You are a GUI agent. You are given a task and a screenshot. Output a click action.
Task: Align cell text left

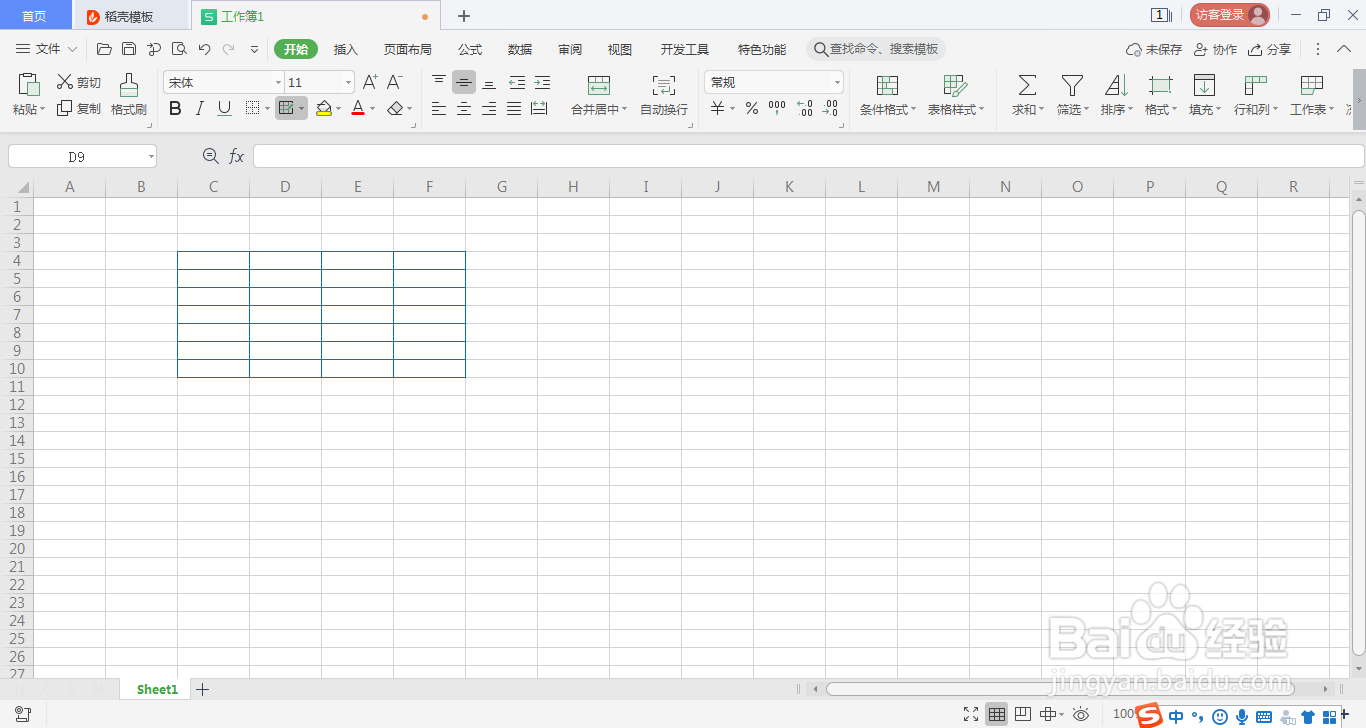tap(439, 108)
